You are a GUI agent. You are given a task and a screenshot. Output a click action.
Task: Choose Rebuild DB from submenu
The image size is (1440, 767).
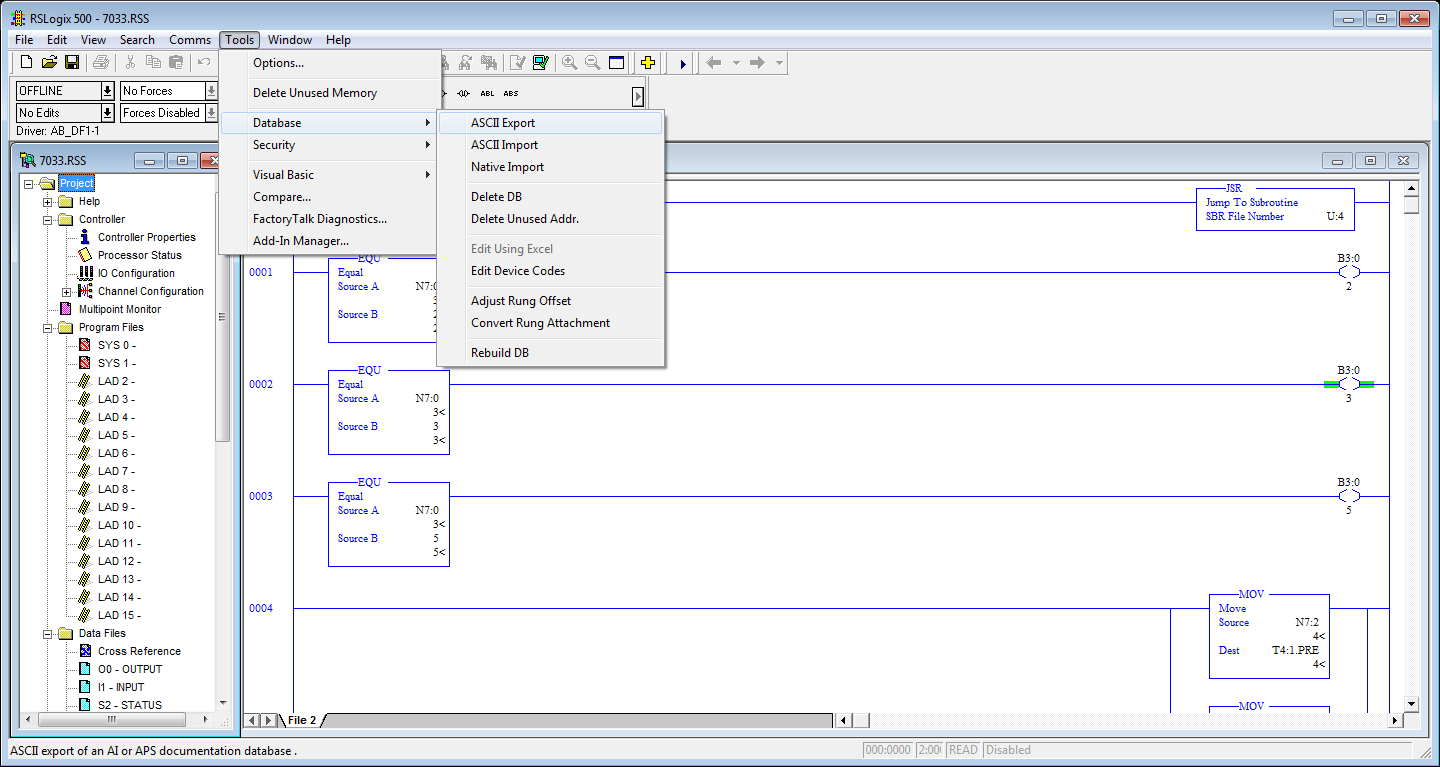(x=550, y=353)
